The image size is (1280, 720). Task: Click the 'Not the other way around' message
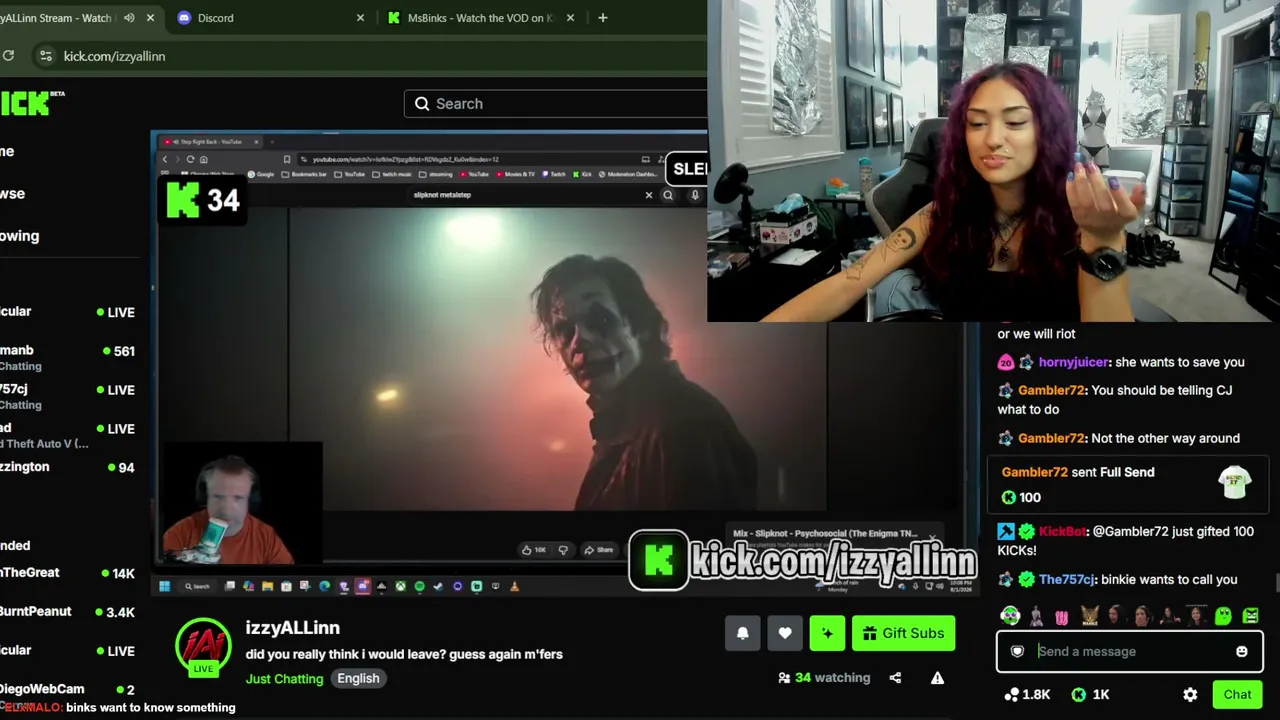1165,439
